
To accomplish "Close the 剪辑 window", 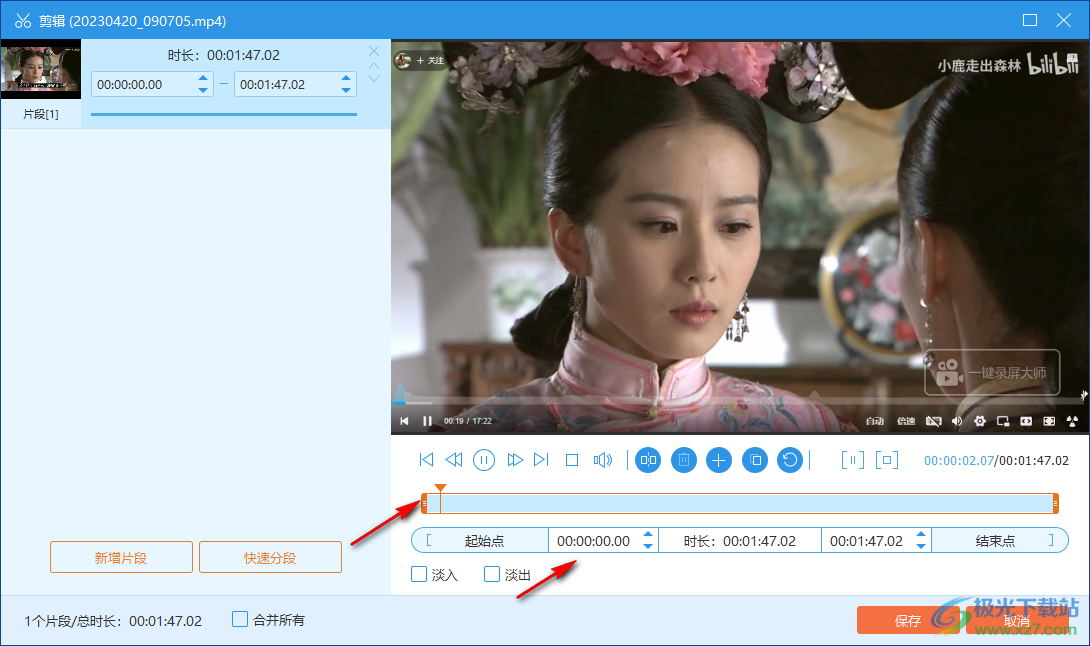I will tap(1064, 20).
